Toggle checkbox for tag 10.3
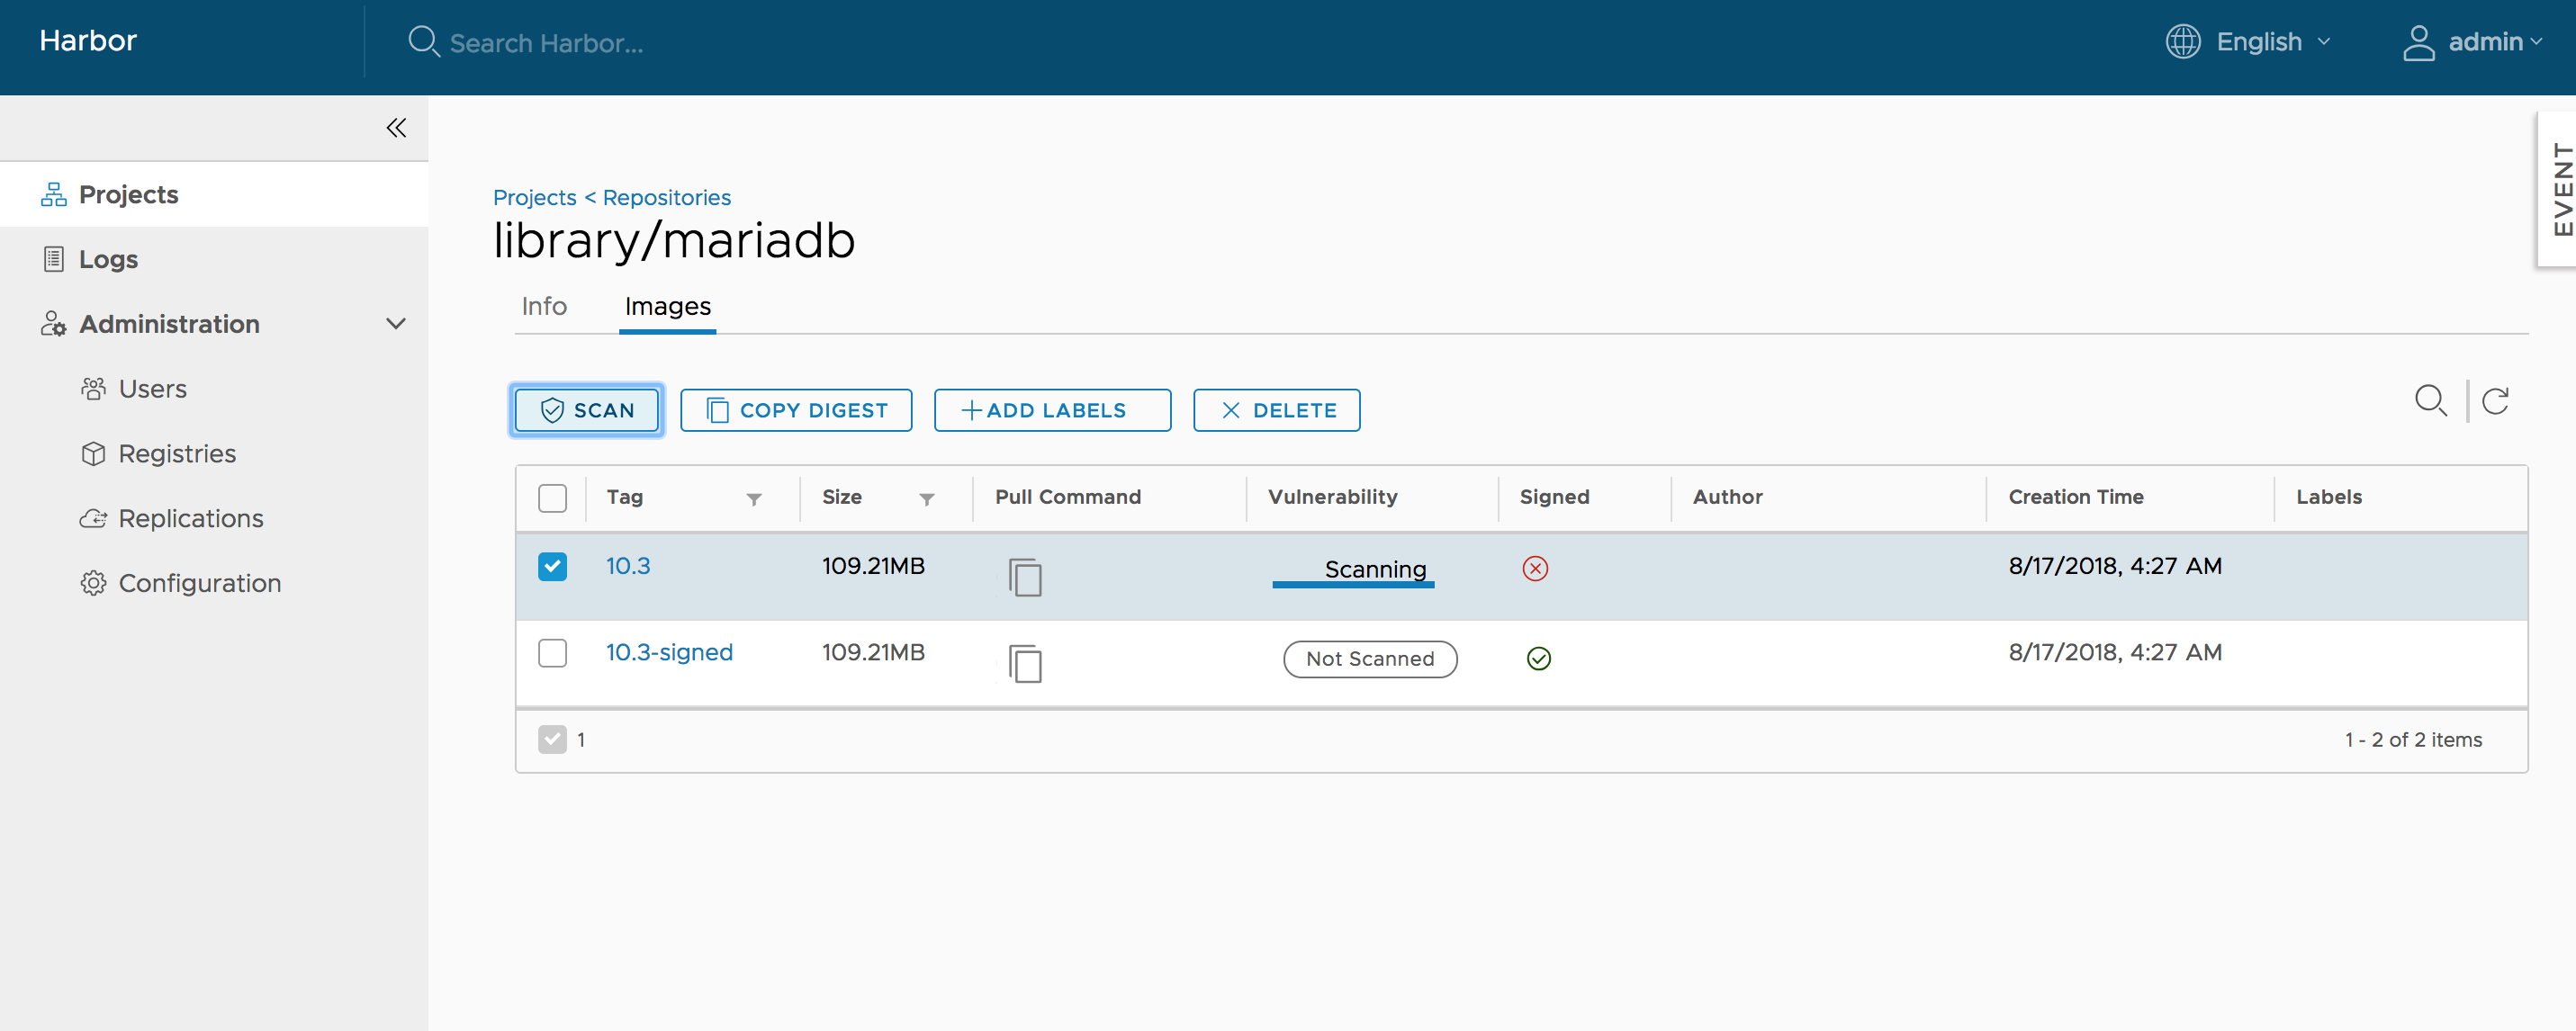 pos(554,567)
